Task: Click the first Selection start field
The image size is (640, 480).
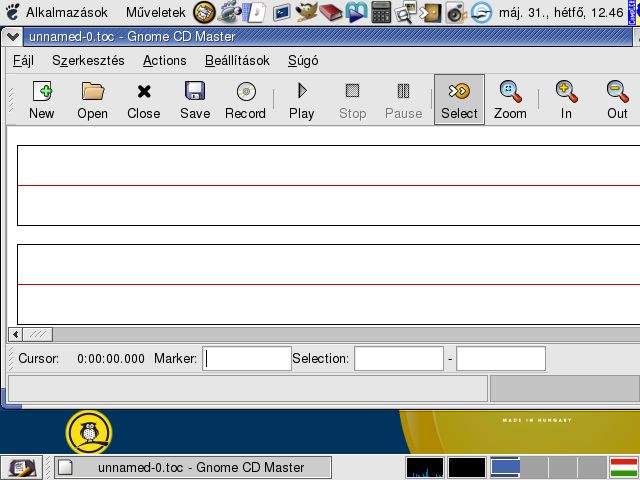Action: [x=398, y=358]
